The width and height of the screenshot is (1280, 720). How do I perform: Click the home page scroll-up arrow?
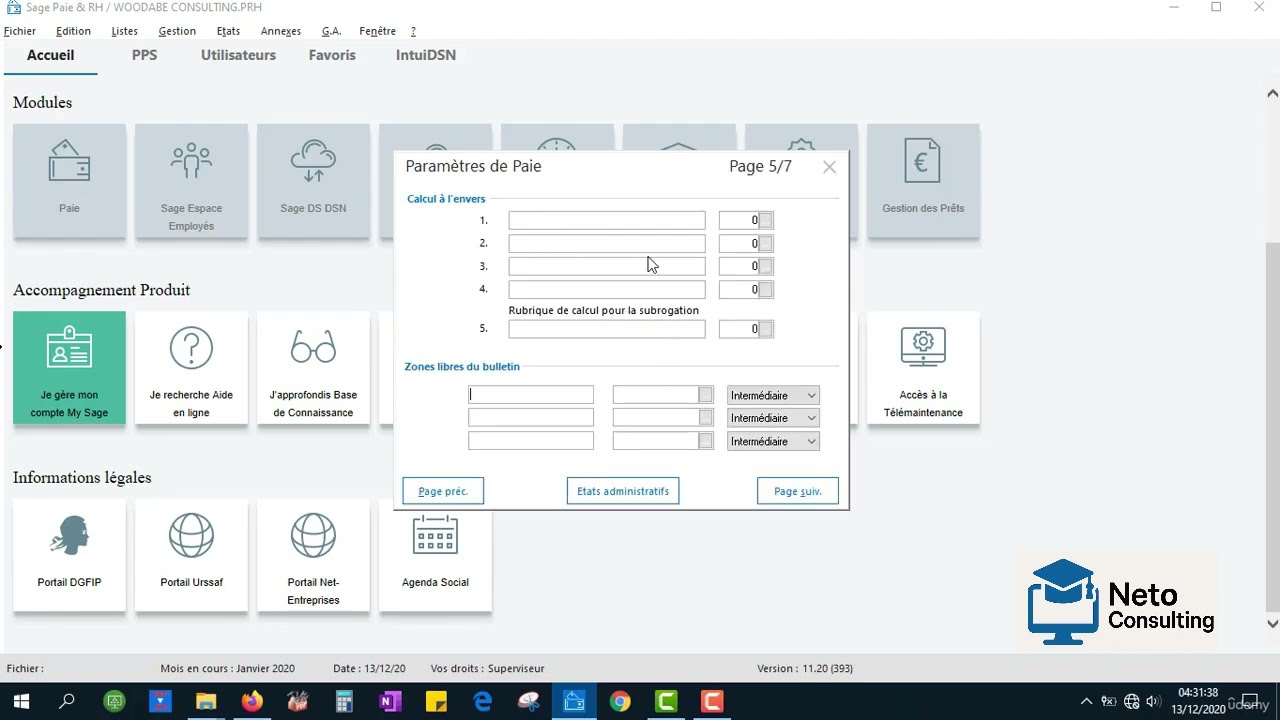(x=1272, y=93)
